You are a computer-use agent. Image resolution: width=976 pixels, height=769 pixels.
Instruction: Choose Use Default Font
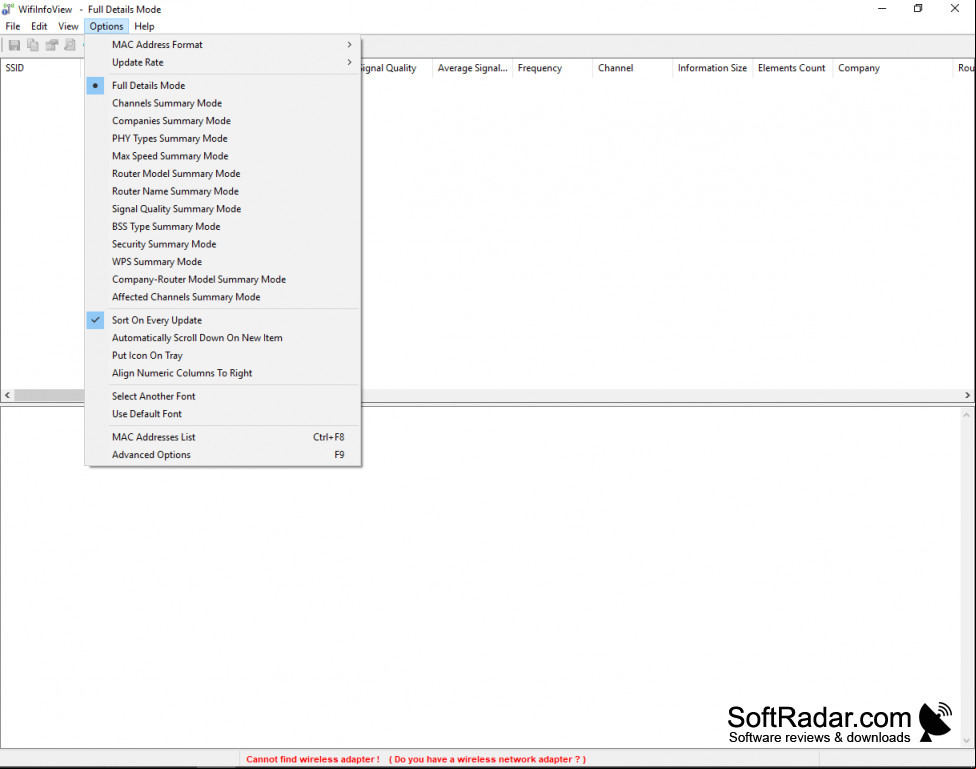(x=223, y=413)
